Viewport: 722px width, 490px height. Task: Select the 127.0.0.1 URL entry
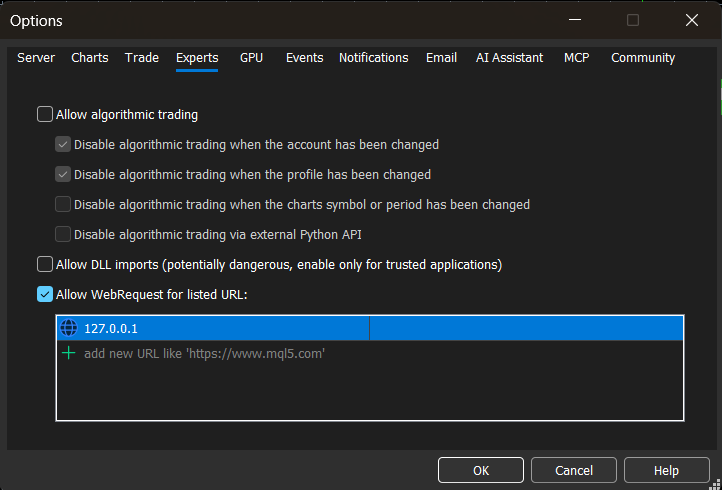point(370,328)
